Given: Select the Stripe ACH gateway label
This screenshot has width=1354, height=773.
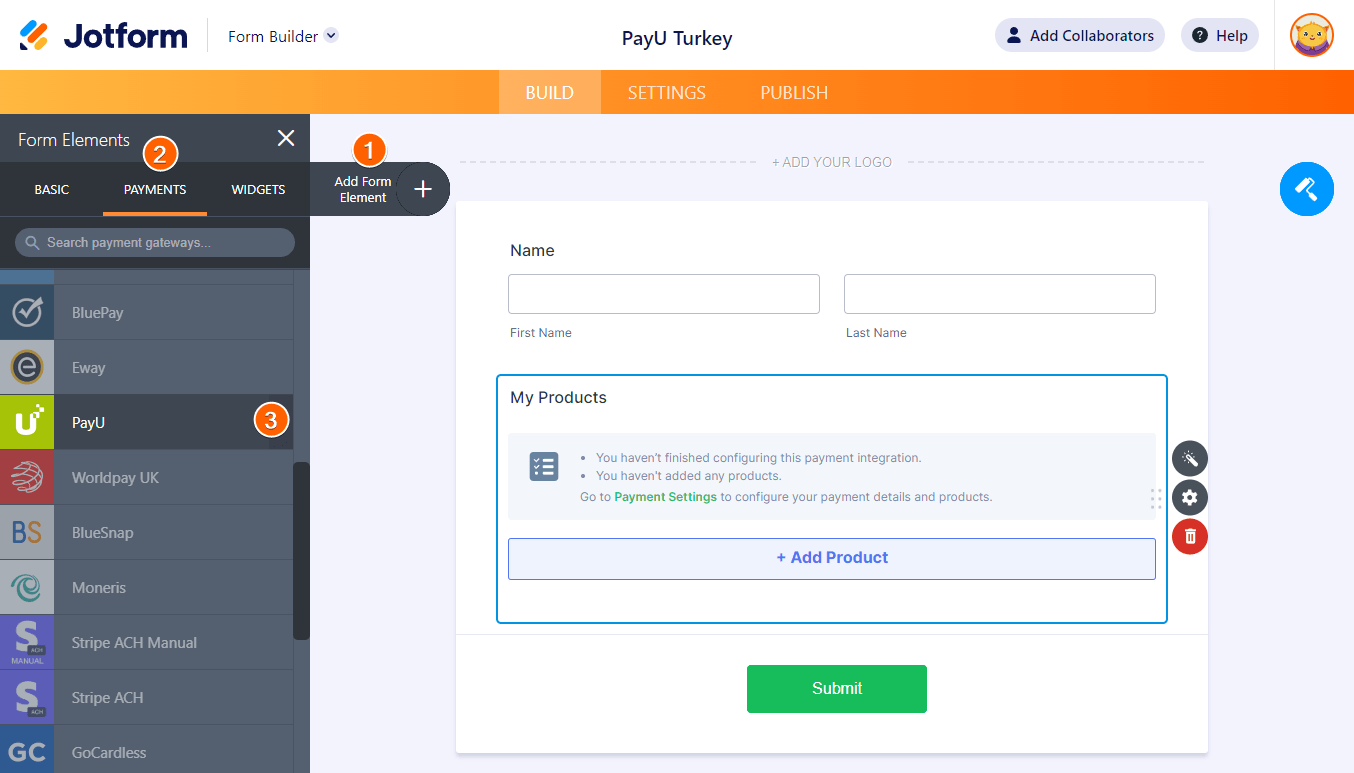Looking at the screenshot, I should [x=108, y=698].
